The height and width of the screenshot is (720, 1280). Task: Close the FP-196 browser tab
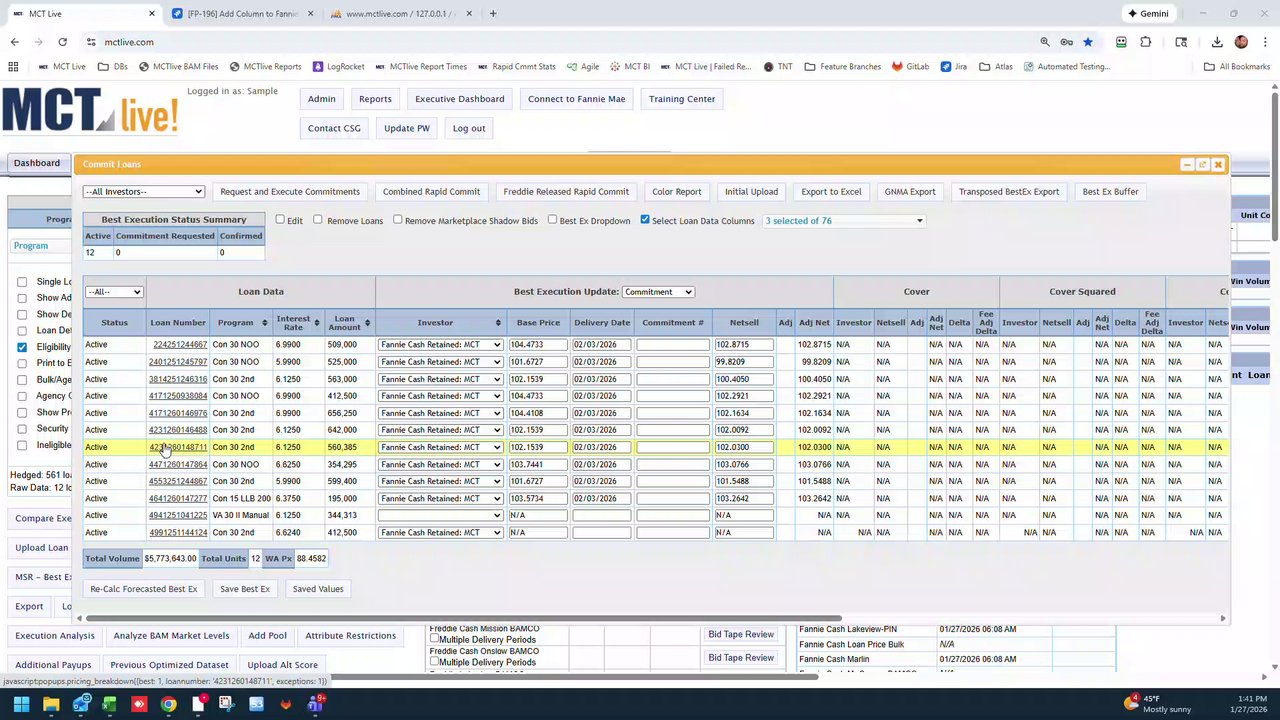311,14
